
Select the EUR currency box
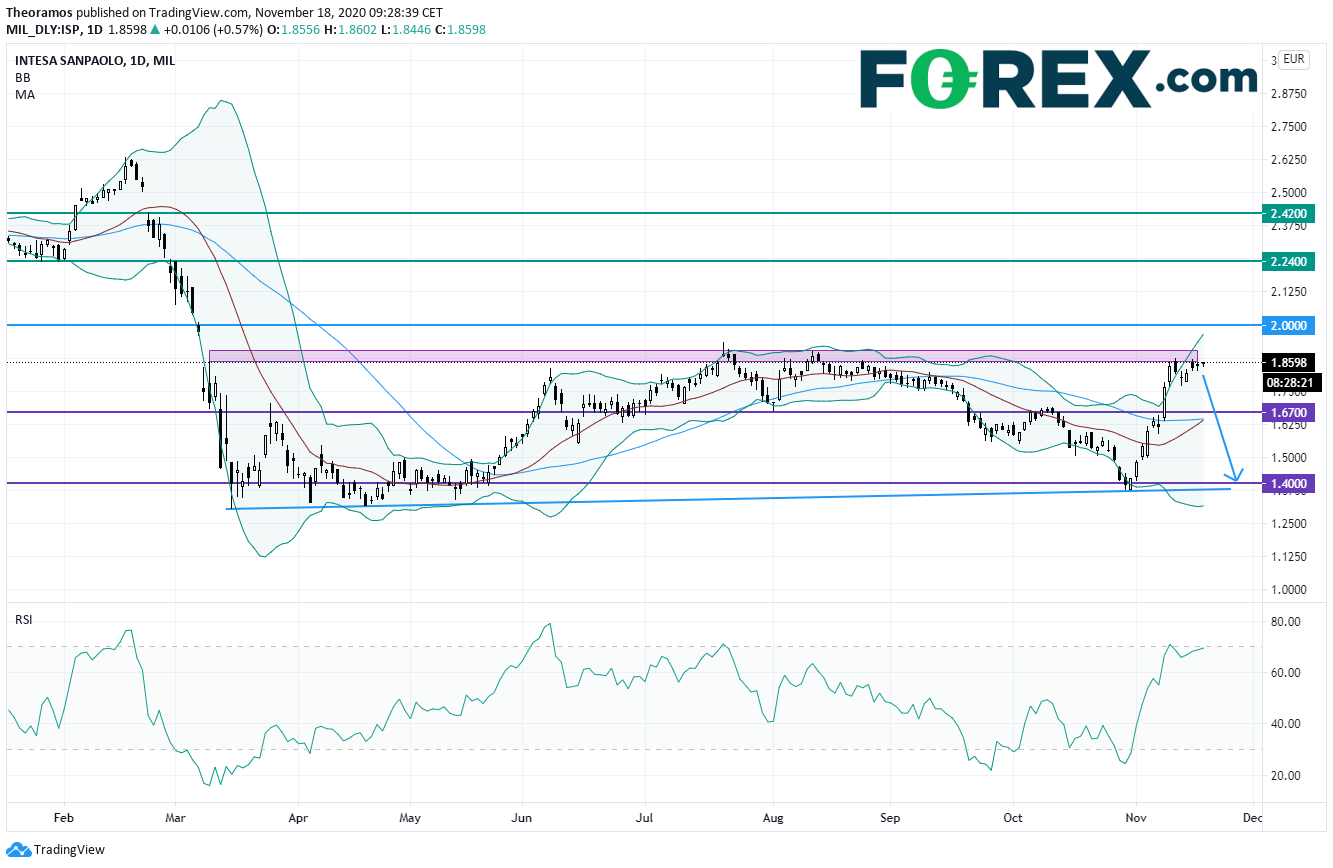(1293, 59)
